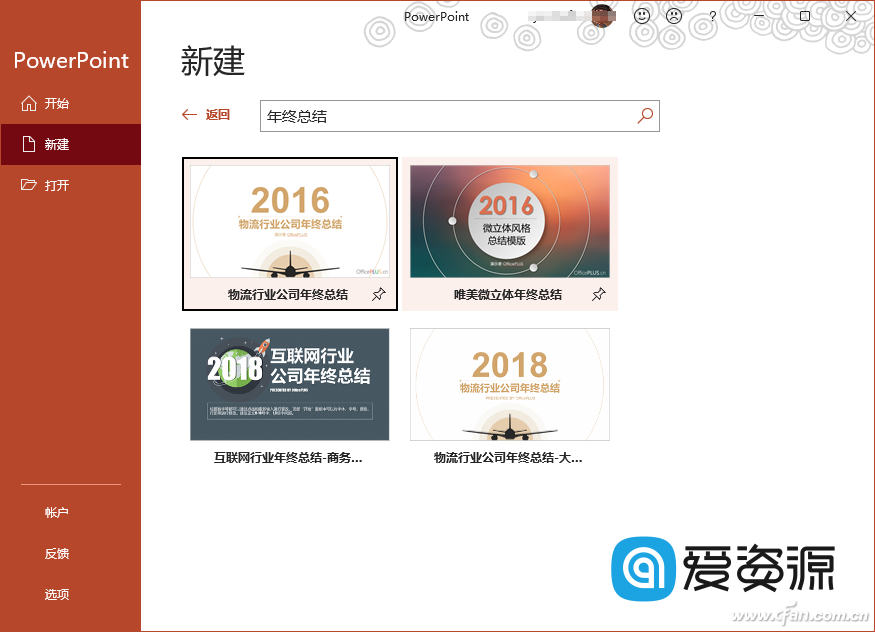875x632 pixels.
Task: Open the 帐户 menu entry
Action: tap(56, 512)
